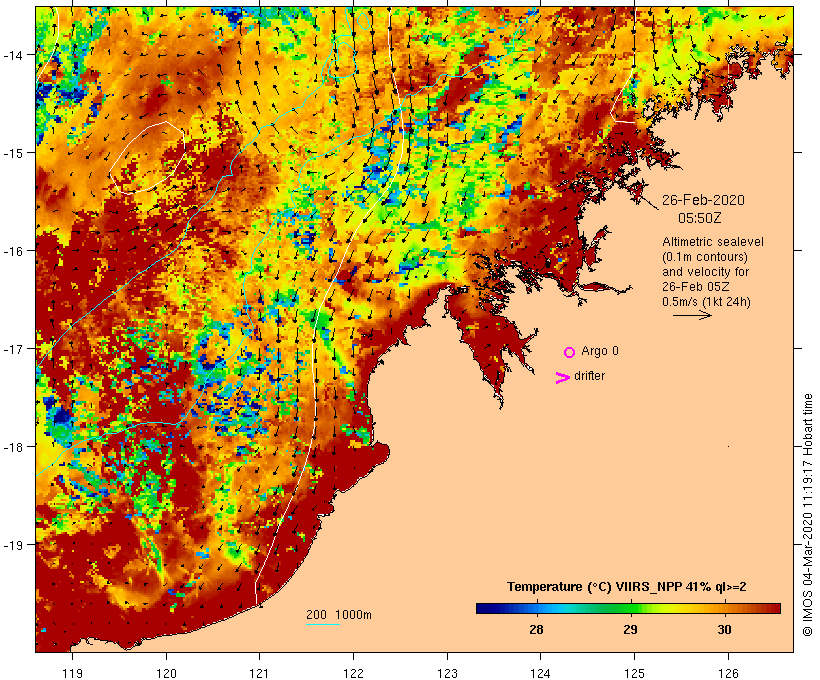Click '0.5m/s (1kt 24h)' scale text
Viewport: 820px width, 680px height.
pos(706,302)
